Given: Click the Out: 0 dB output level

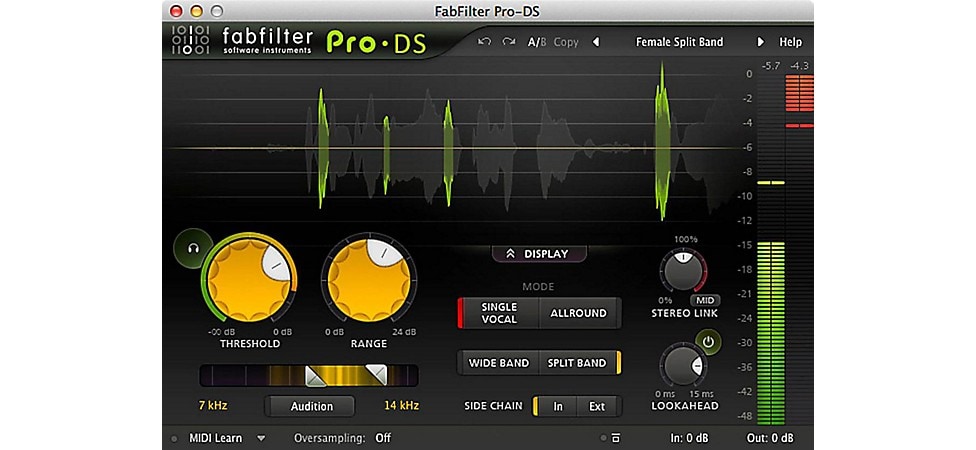Looking at the screenshot, I should click(770, 438).
